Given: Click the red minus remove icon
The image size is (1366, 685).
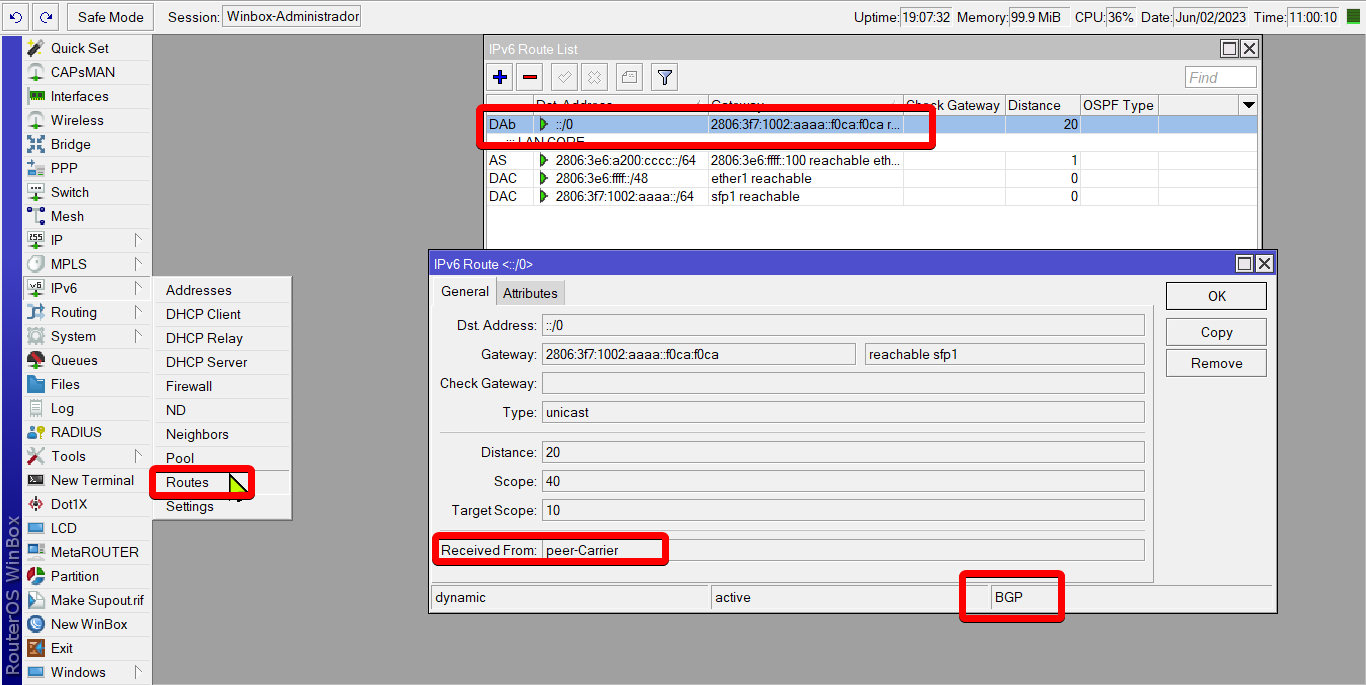Looking at the screenshot, I should (531, 77).
